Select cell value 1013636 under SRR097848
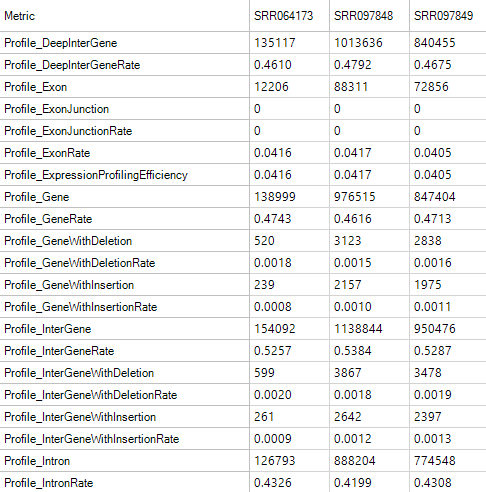The image size is (486, 492). tap(358, 43)
